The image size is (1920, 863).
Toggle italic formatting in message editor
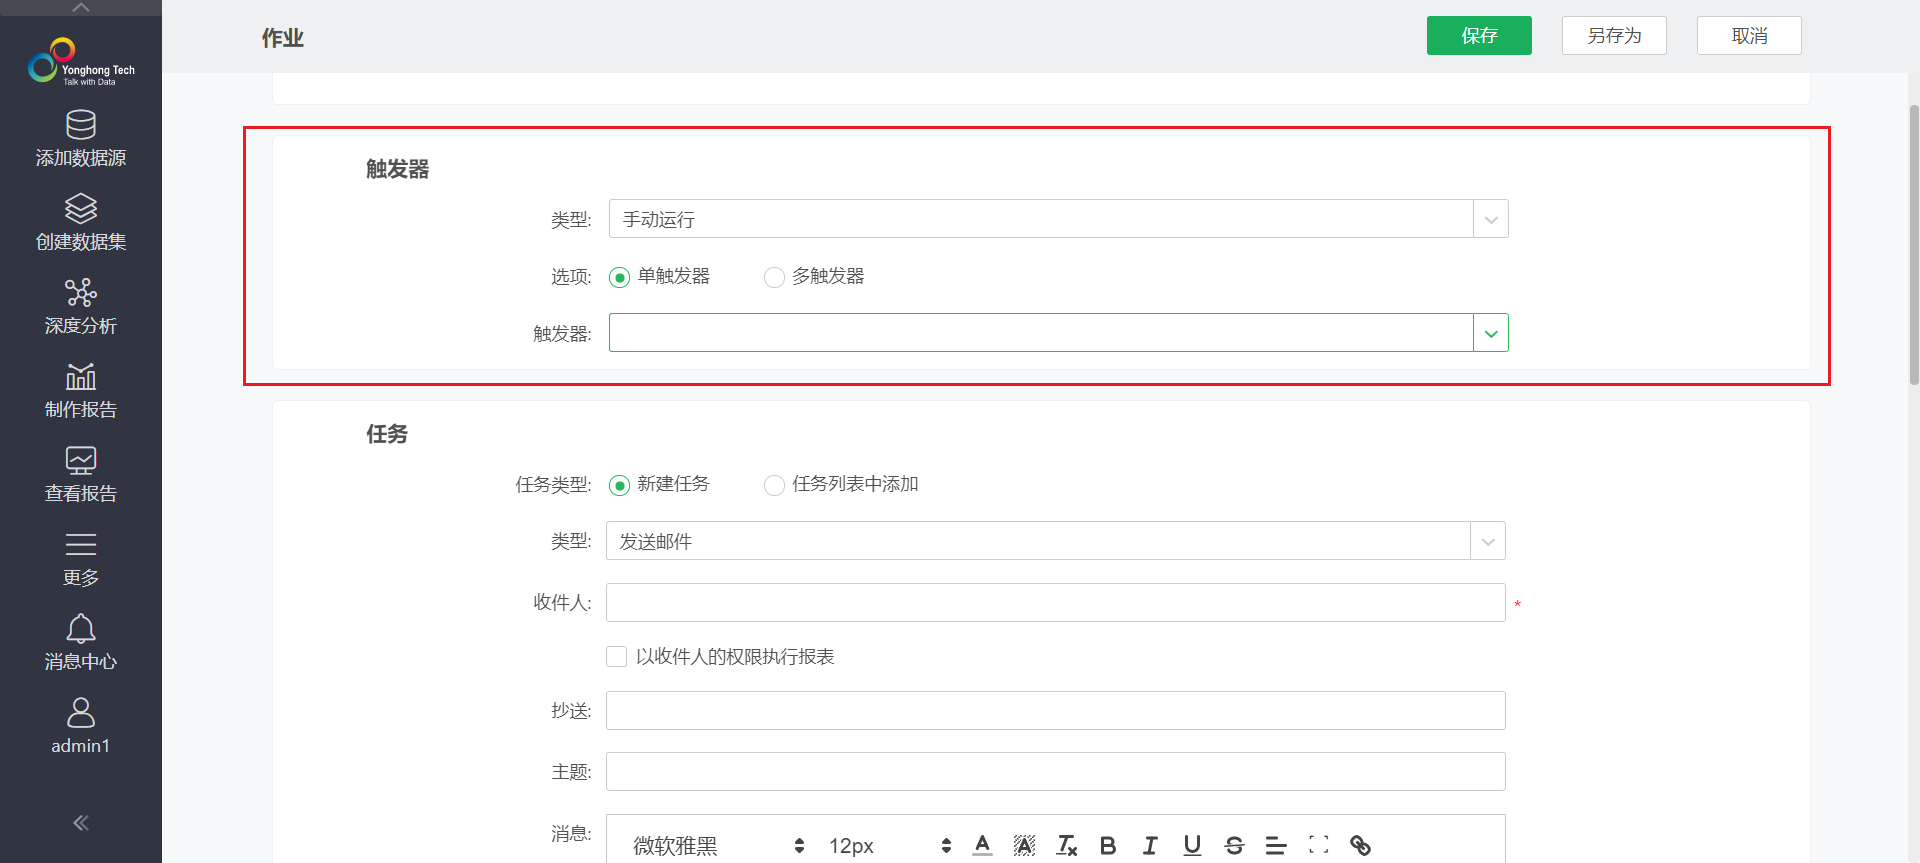click(1150, 846)
